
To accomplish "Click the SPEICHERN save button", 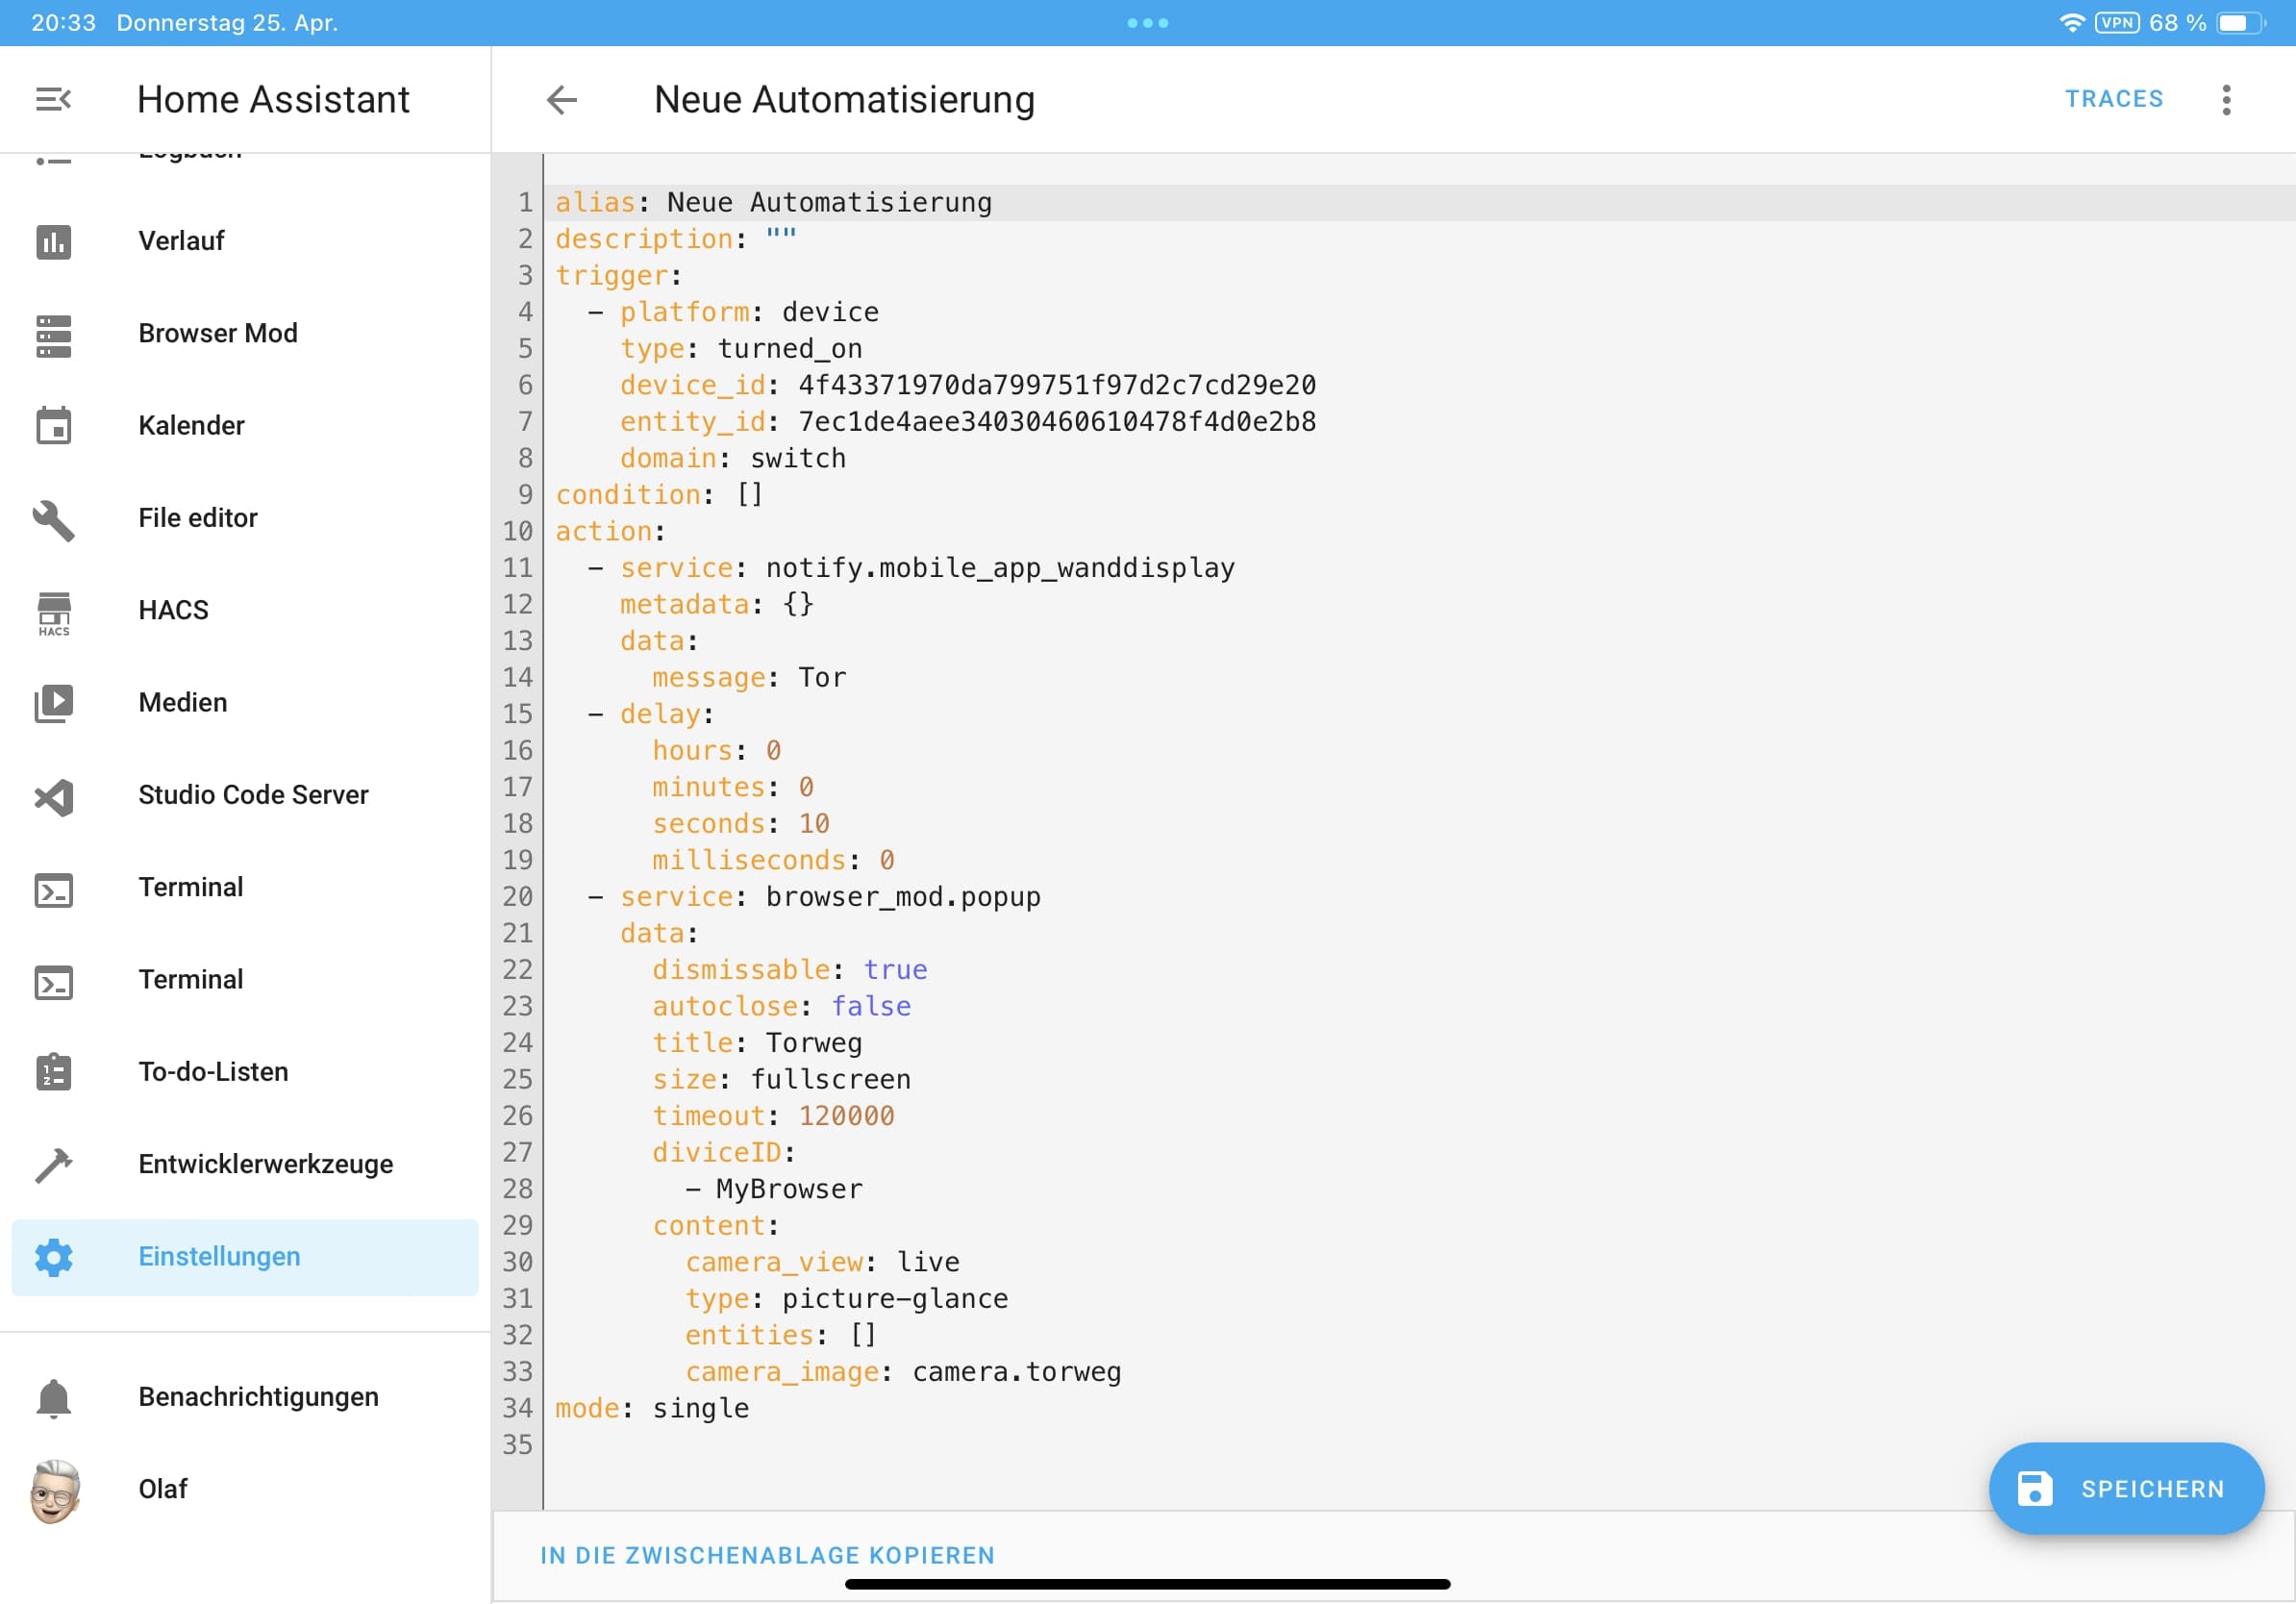I will click(x=2126, y=1488).
